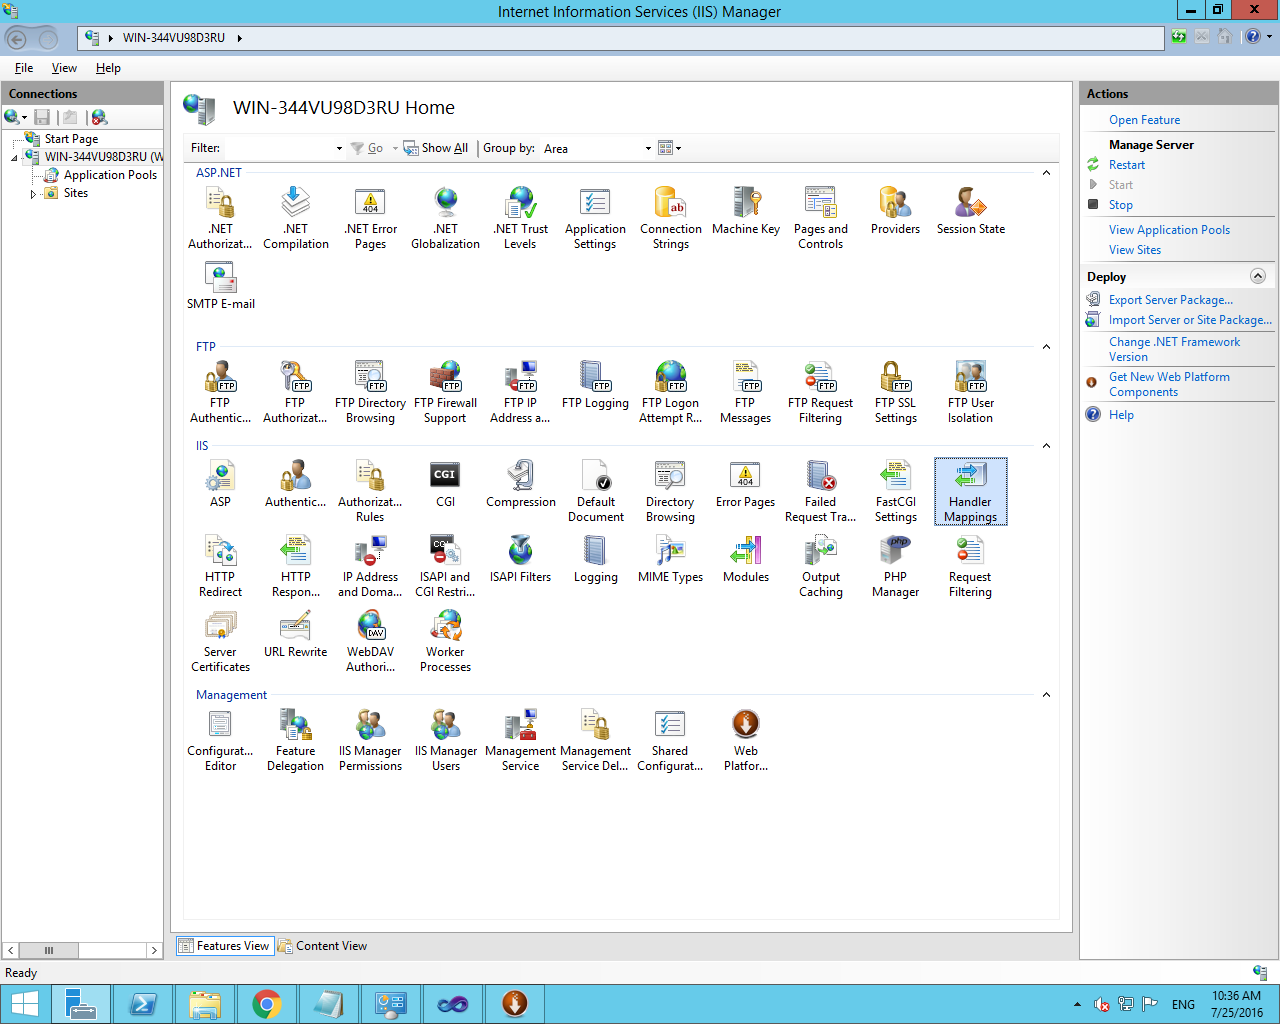The height and width of the screenshot is (1024, 1280).
Task: Collapse the Management group section
Action: coord(1046,695)
